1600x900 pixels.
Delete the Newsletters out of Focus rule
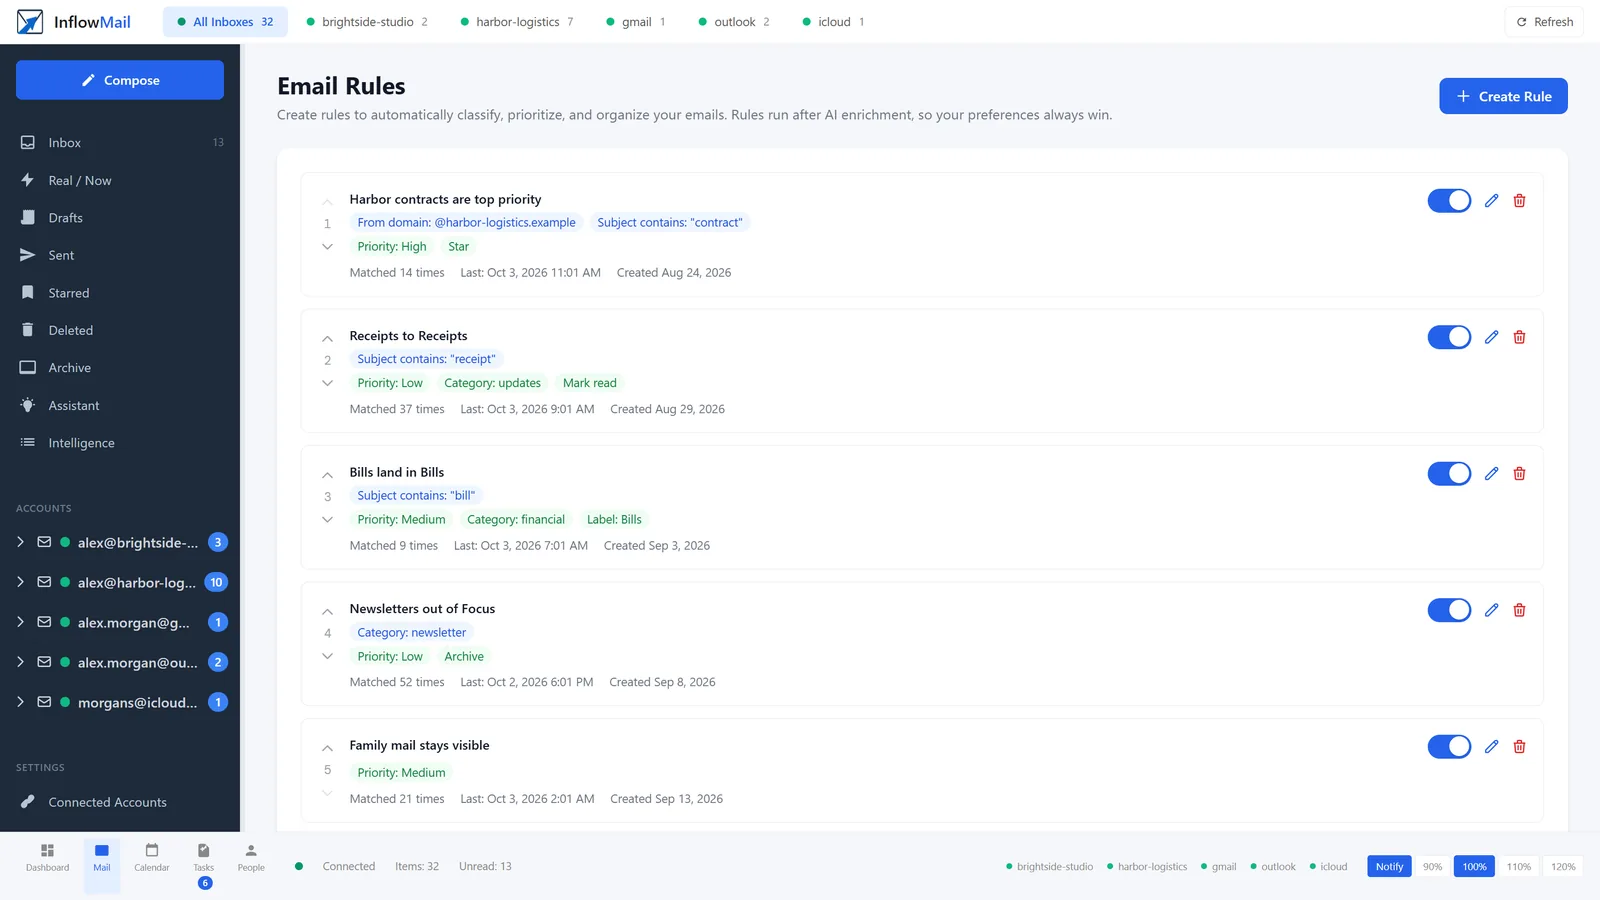click(x=1519, y=610)
